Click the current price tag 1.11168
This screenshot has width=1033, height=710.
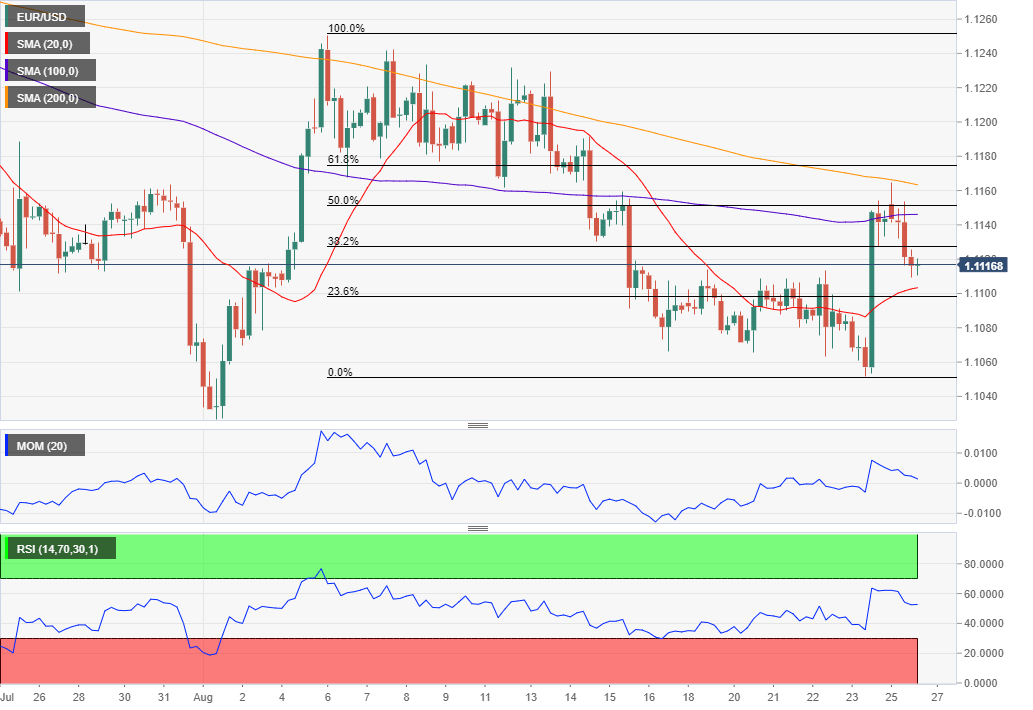[x=984, y=265]
